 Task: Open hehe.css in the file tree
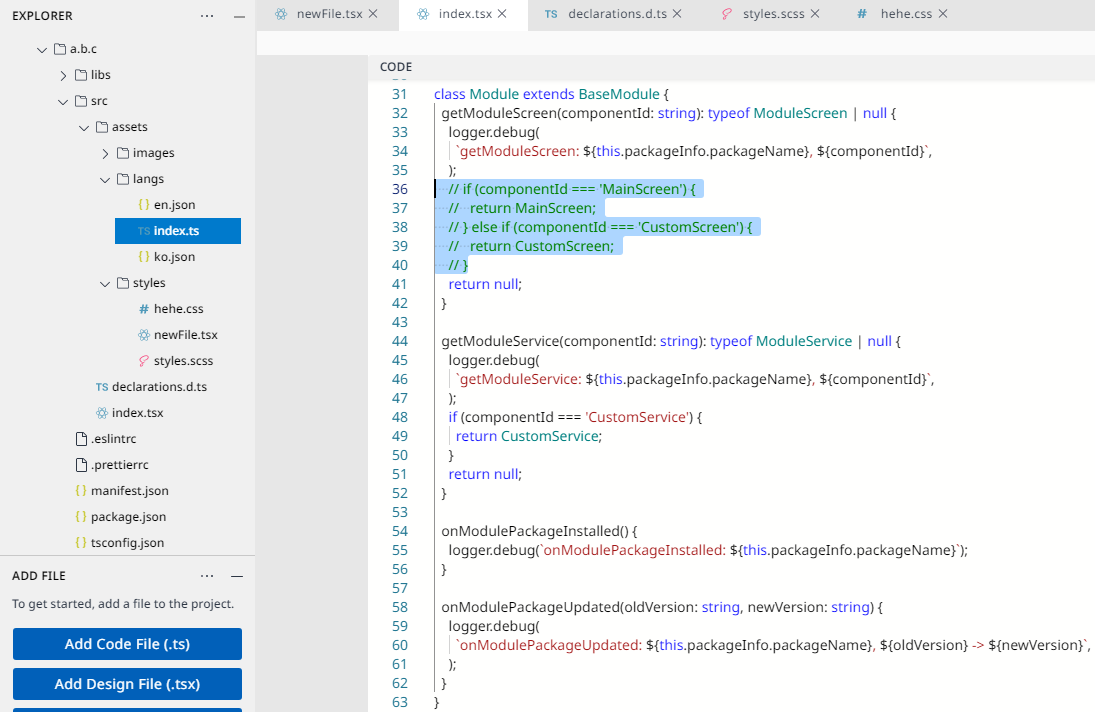179,309
